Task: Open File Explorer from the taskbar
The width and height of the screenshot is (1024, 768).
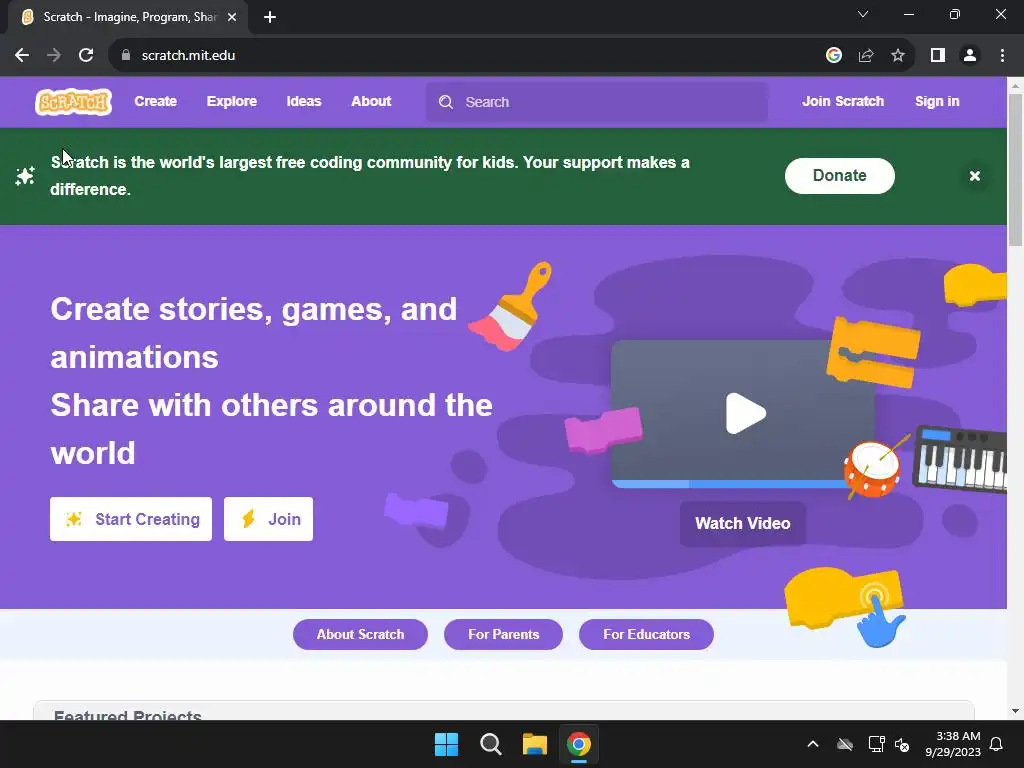Action: pyautogui.click(x=534, y=744)
